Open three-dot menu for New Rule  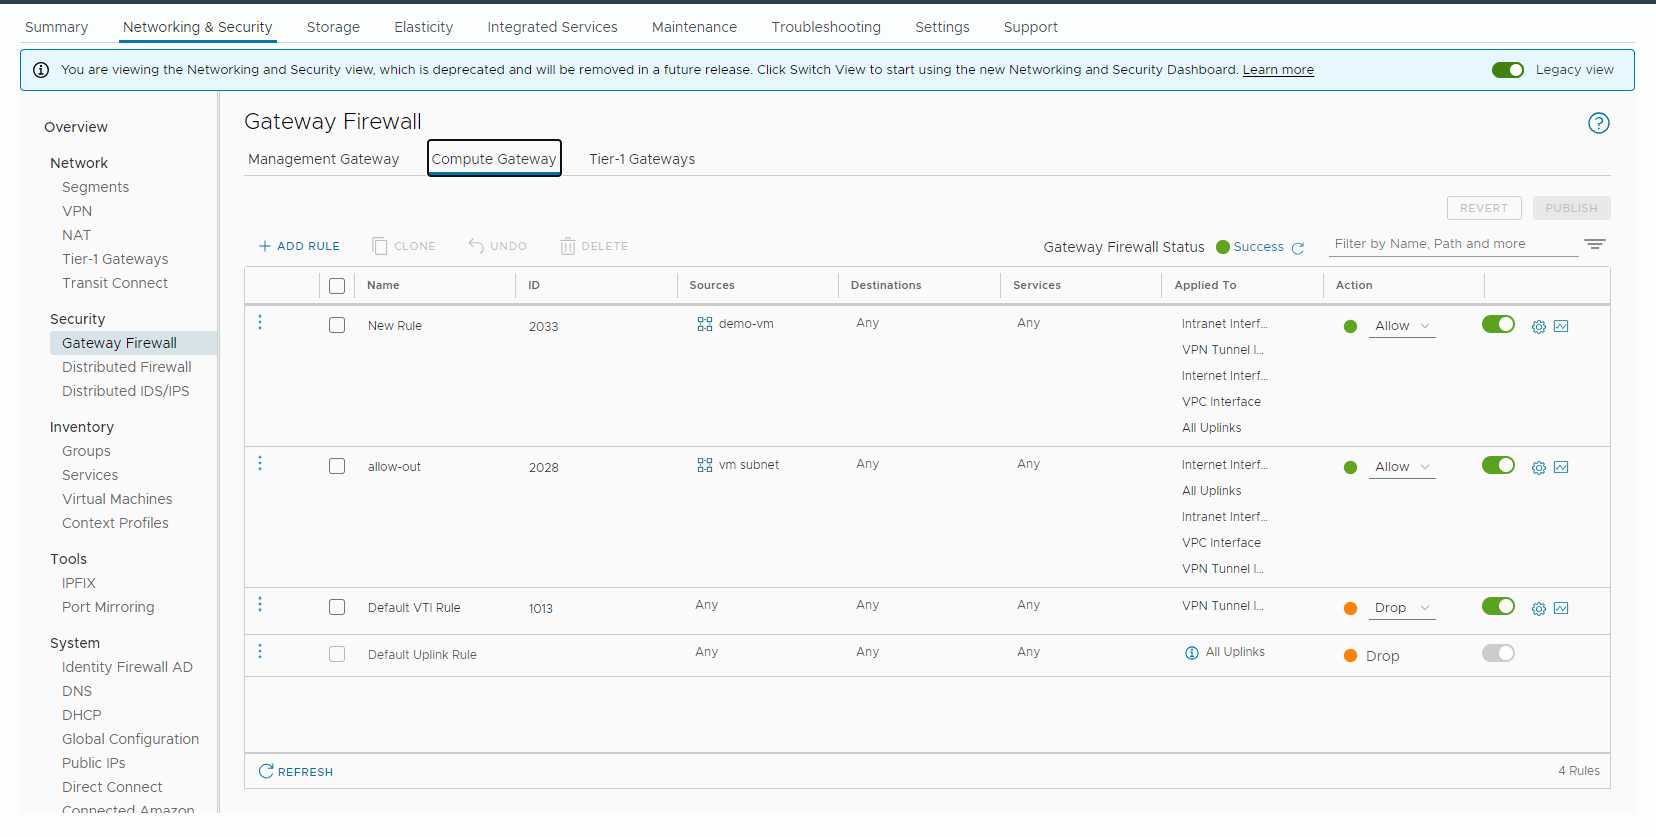coord(260,322)
